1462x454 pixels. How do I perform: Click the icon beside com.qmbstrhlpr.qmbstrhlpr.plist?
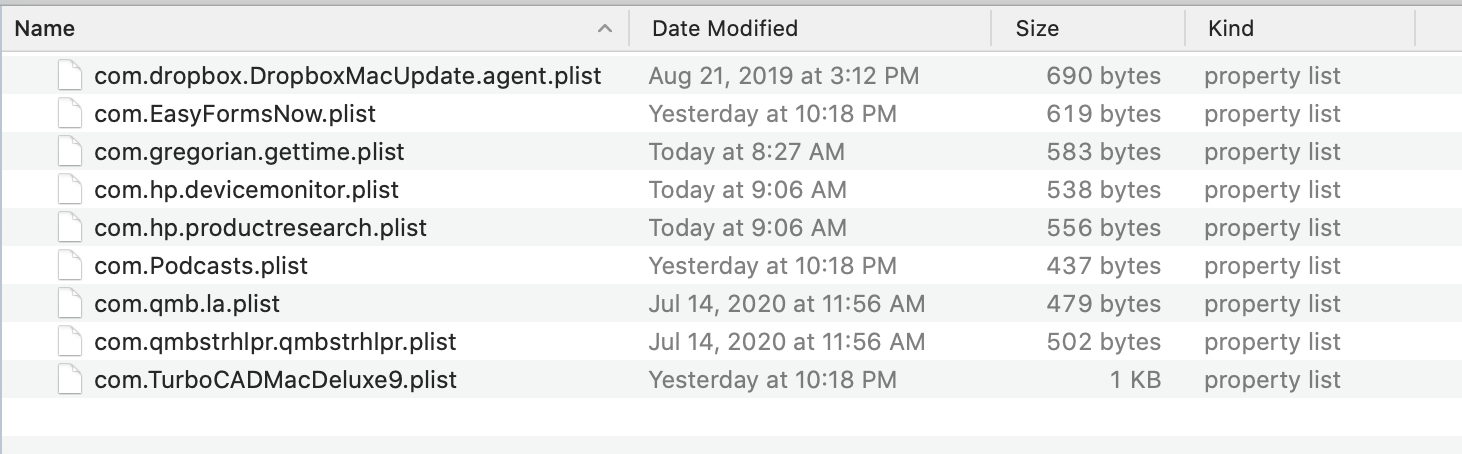[68, 342]
